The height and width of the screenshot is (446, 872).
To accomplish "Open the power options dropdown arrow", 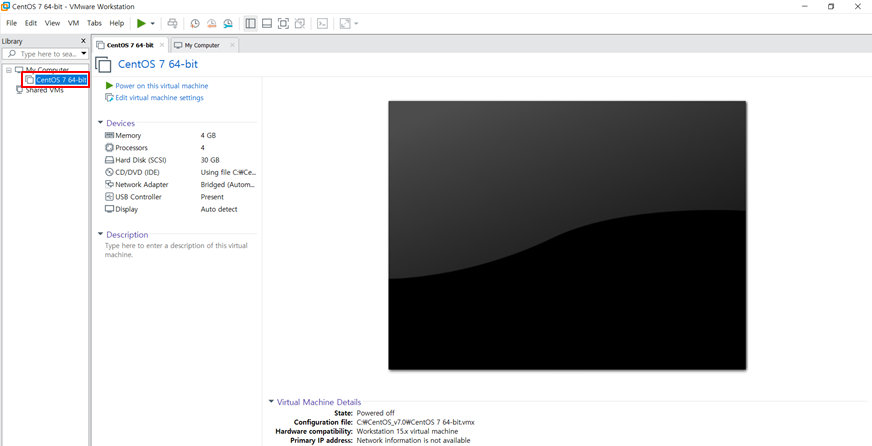I will point(153,24).
